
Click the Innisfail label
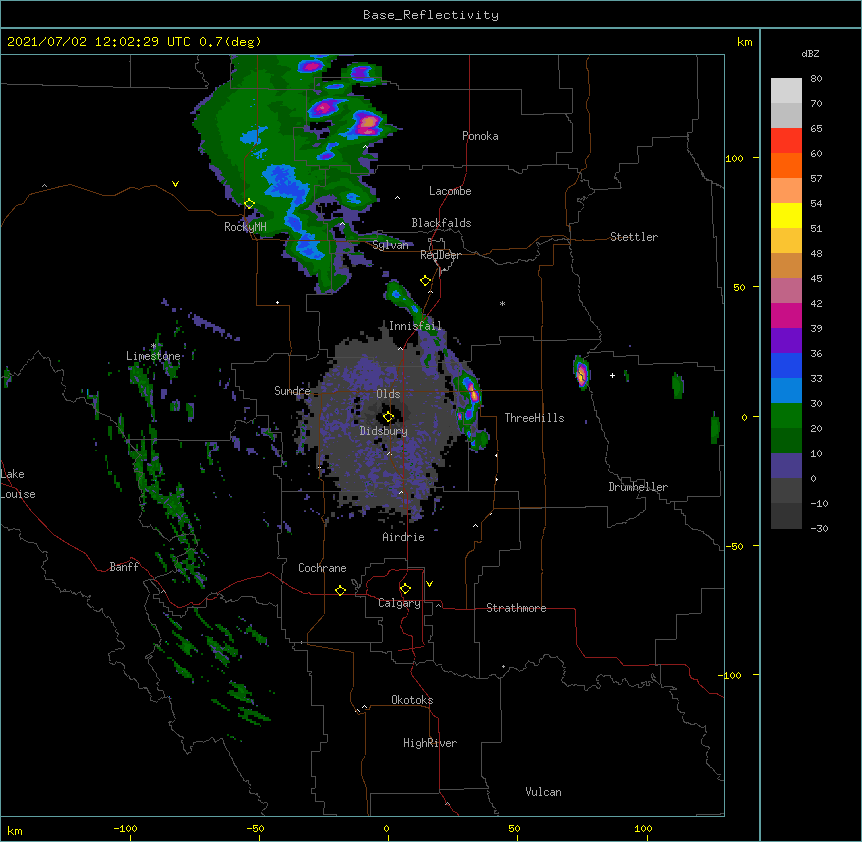point(415,326)
